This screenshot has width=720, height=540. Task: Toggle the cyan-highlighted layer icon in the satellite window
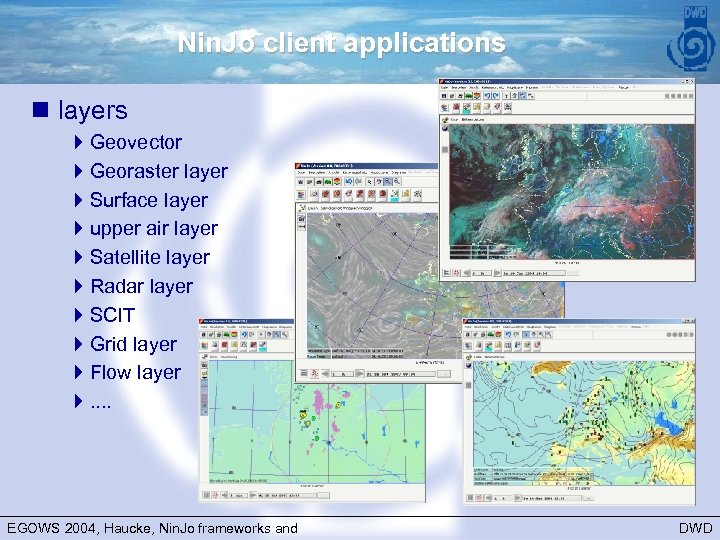pos(467,108)
